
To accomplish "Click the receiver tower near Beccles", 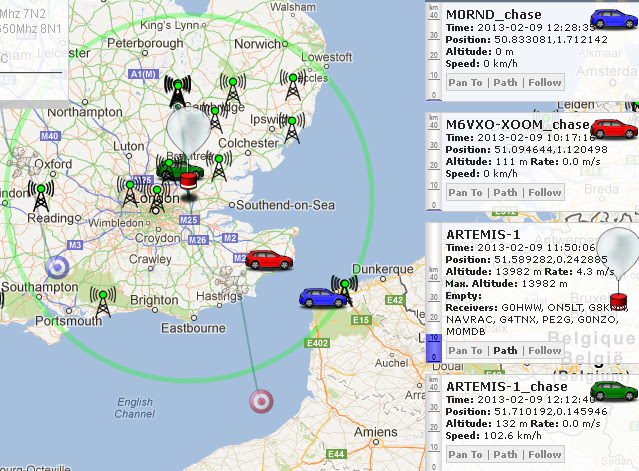I will [x=293, y=85].
